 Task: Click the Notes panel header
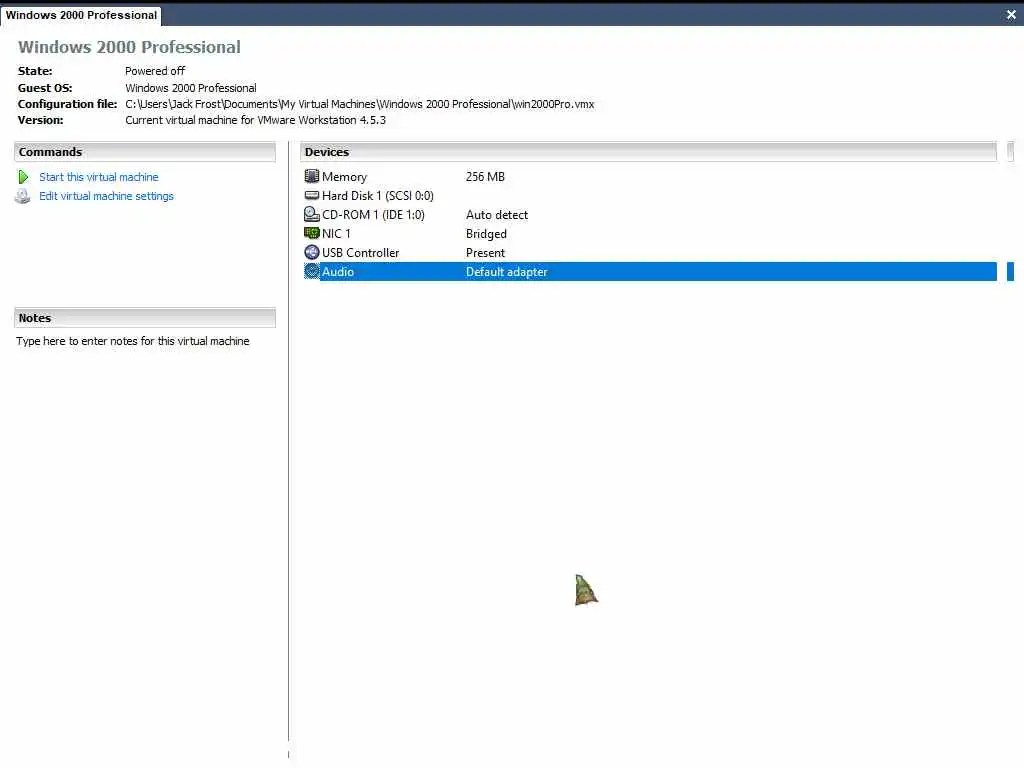pyautogui.click(x=145, y=318)
